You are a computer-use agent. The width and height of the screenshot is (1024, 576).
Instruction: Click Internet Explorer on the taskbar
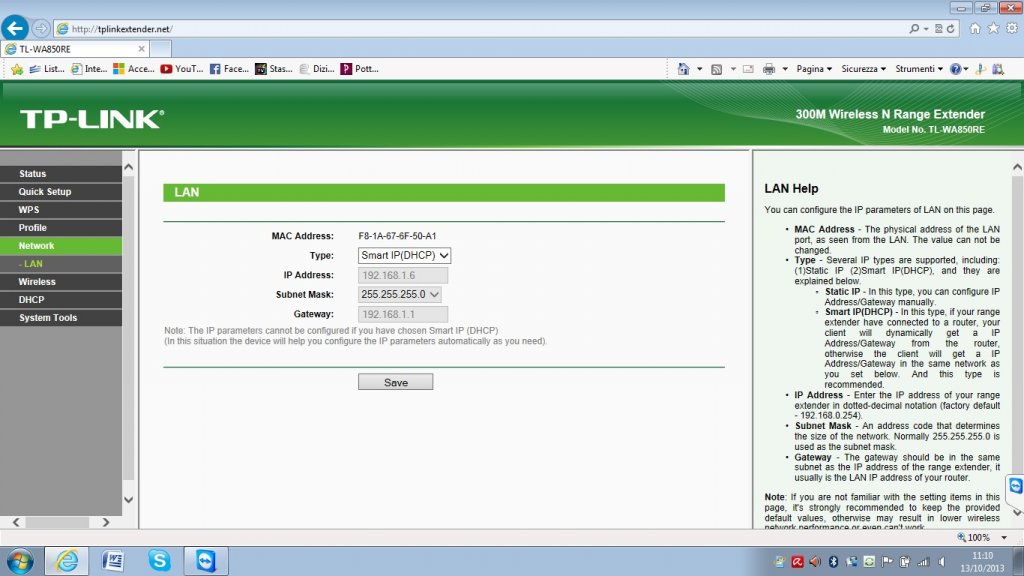tap(67, 561)
